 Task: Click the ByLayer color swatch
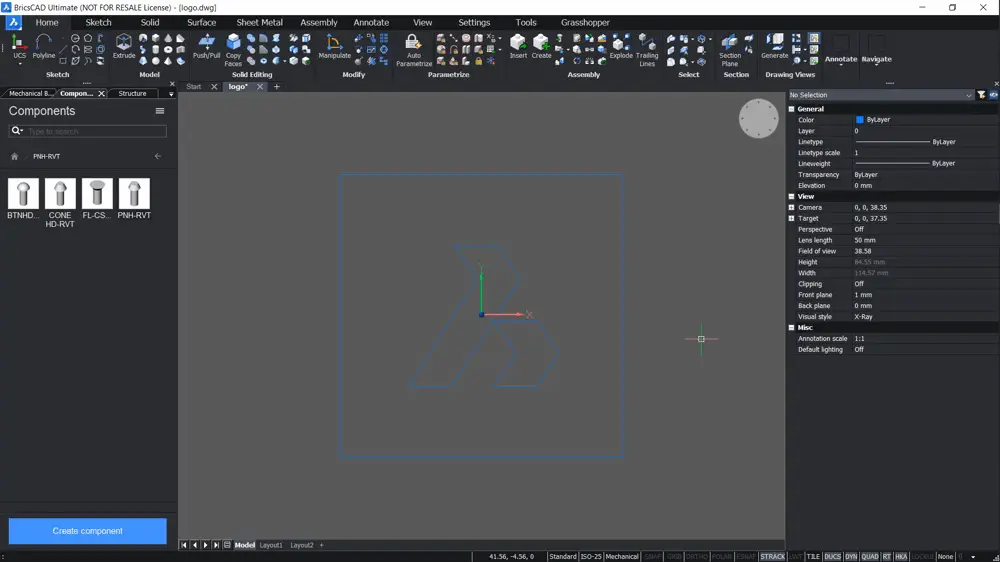pyautogui.click(x=859, y=120)
